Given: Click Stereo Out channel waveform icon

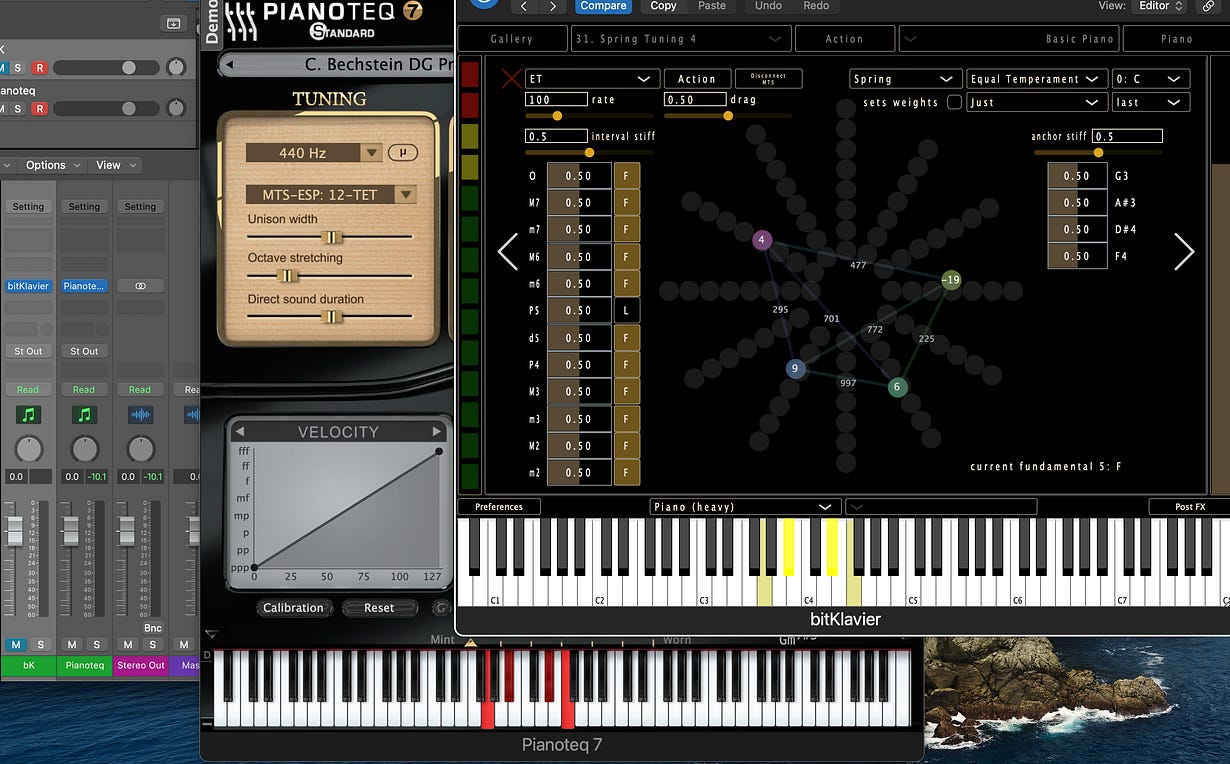Looking at the screenshot, I should pos(140,414).
